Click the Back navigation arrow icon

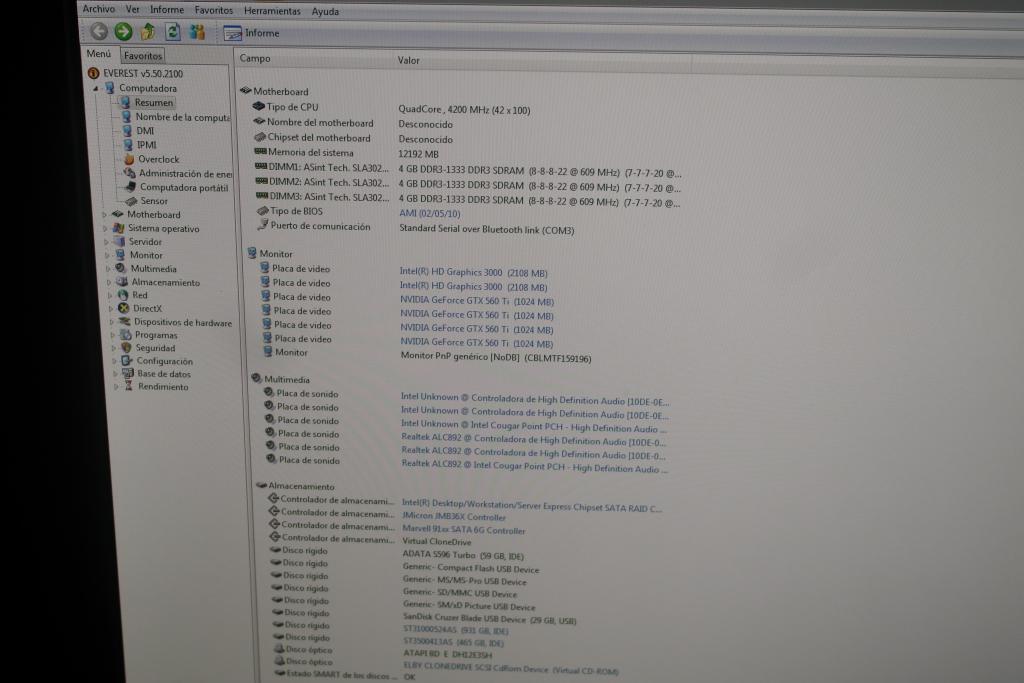point(99,31)
